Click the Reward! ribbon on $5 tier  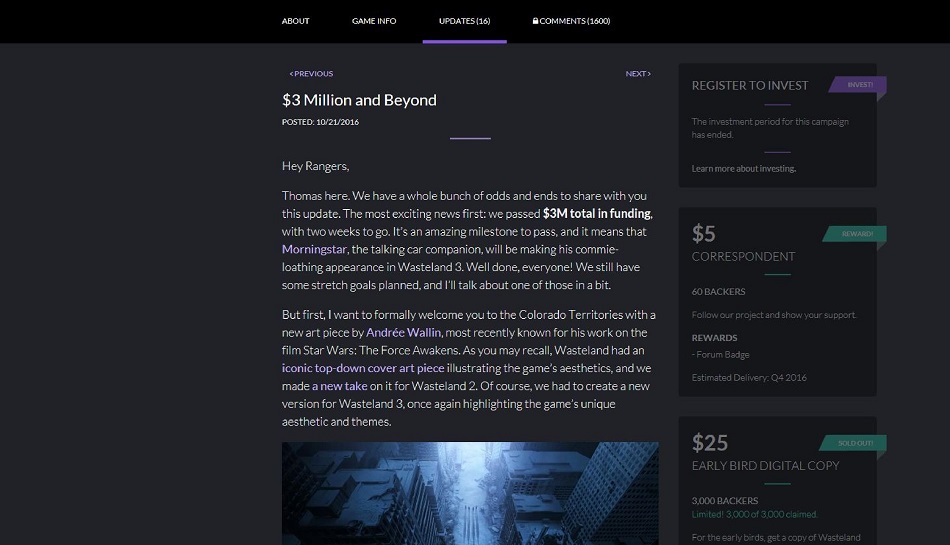tap(855, 234)
